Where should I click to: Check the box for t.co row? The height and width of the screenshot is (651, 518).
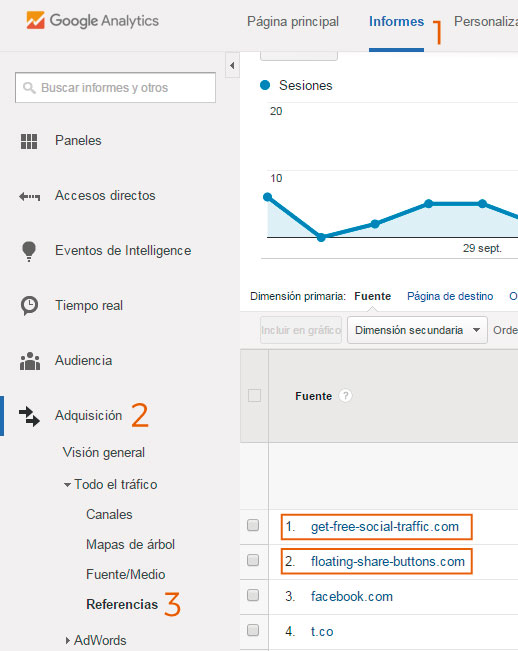[x=253, y=630]
